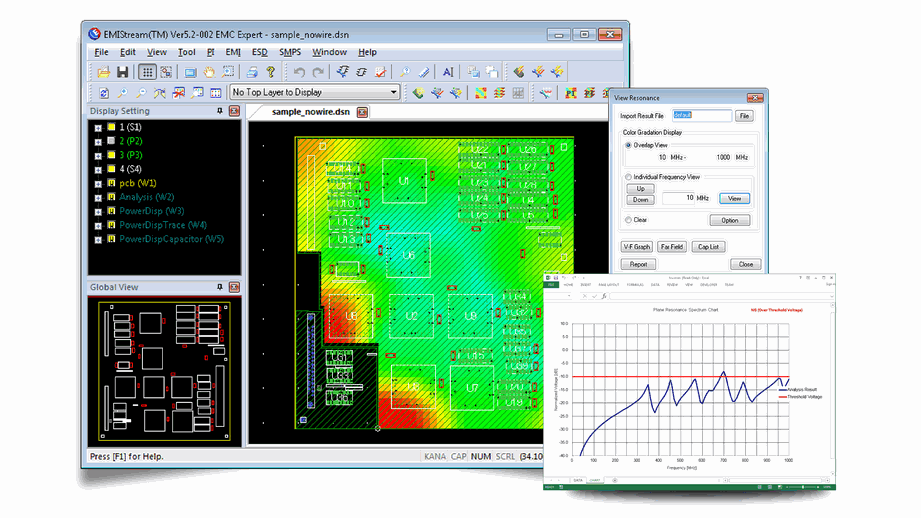Click the checklist icon with red checkmark
Screen dimensions: 921x518
tap(381, 72)
